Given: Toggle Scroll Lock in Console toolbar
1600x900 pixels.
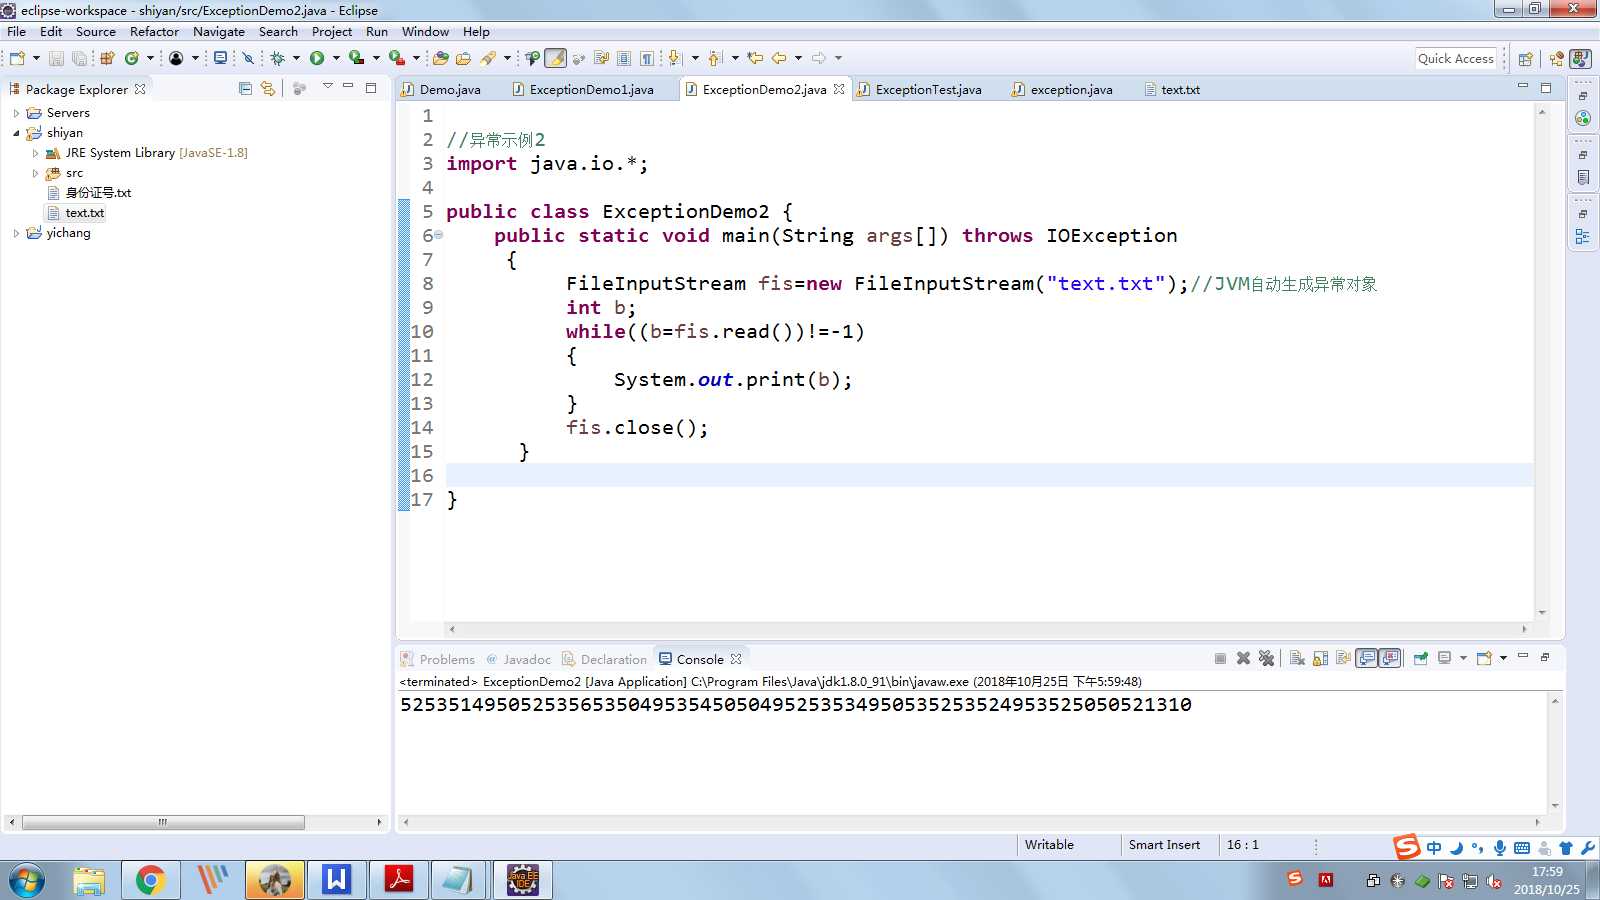Looking at the screenshot, I should 1320,658.
